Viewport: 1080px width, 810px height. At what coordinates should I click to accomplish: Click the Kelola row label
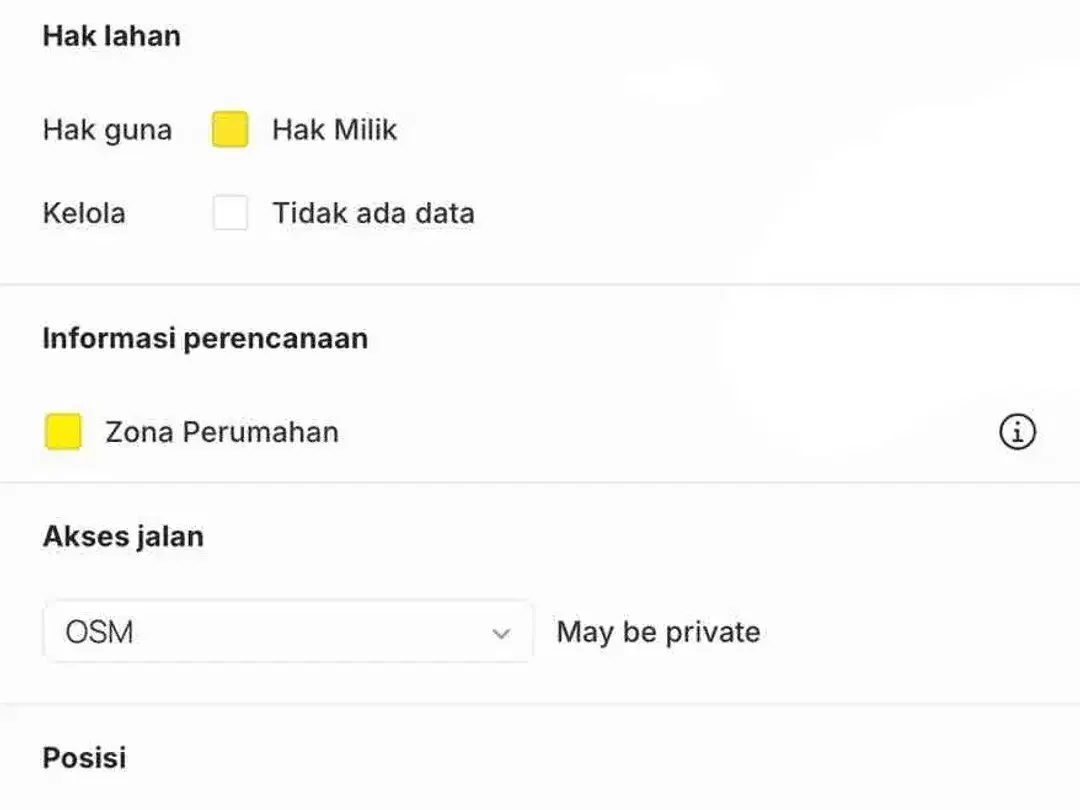point(84,213)
